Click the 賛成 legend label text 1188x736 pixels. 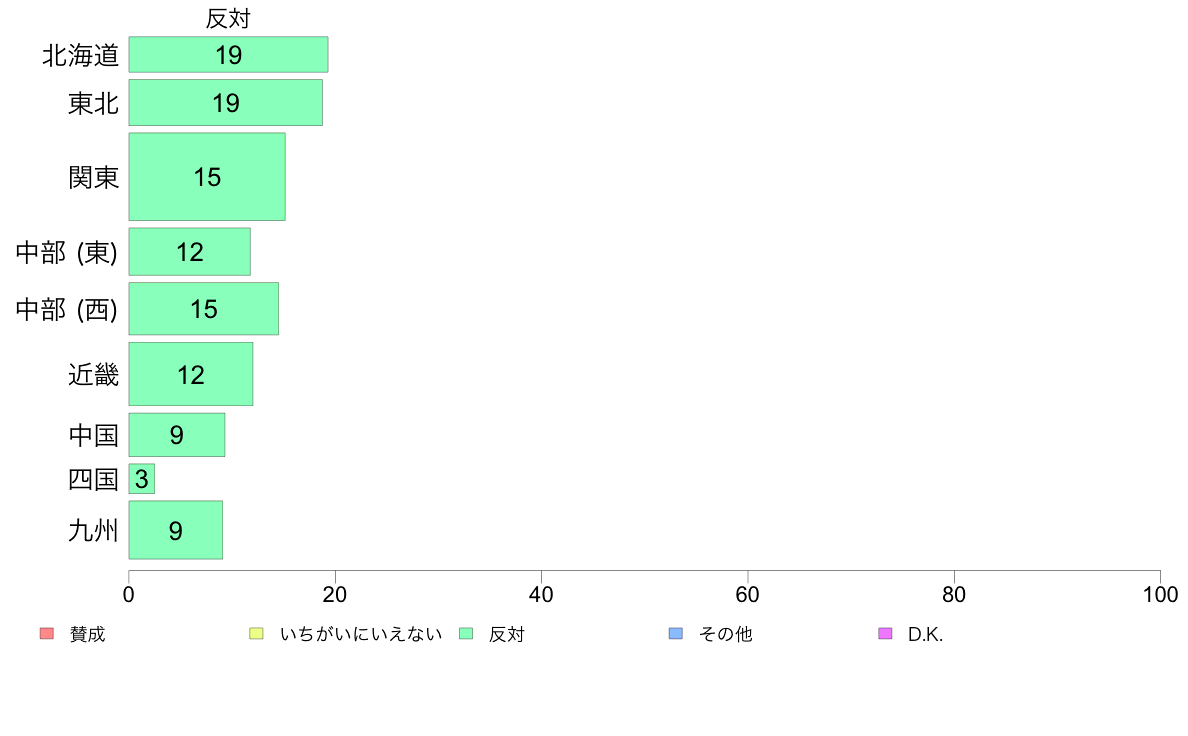[x=87, y=634]
